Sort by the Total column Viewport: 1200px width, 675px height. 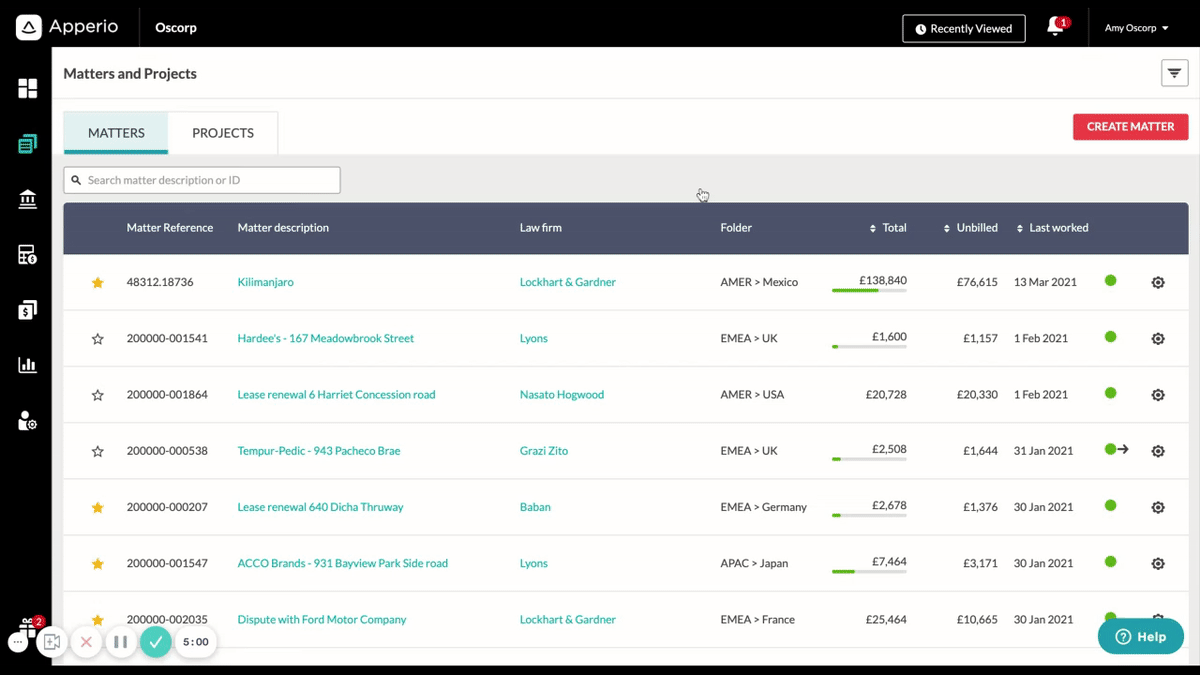(888, 228)
